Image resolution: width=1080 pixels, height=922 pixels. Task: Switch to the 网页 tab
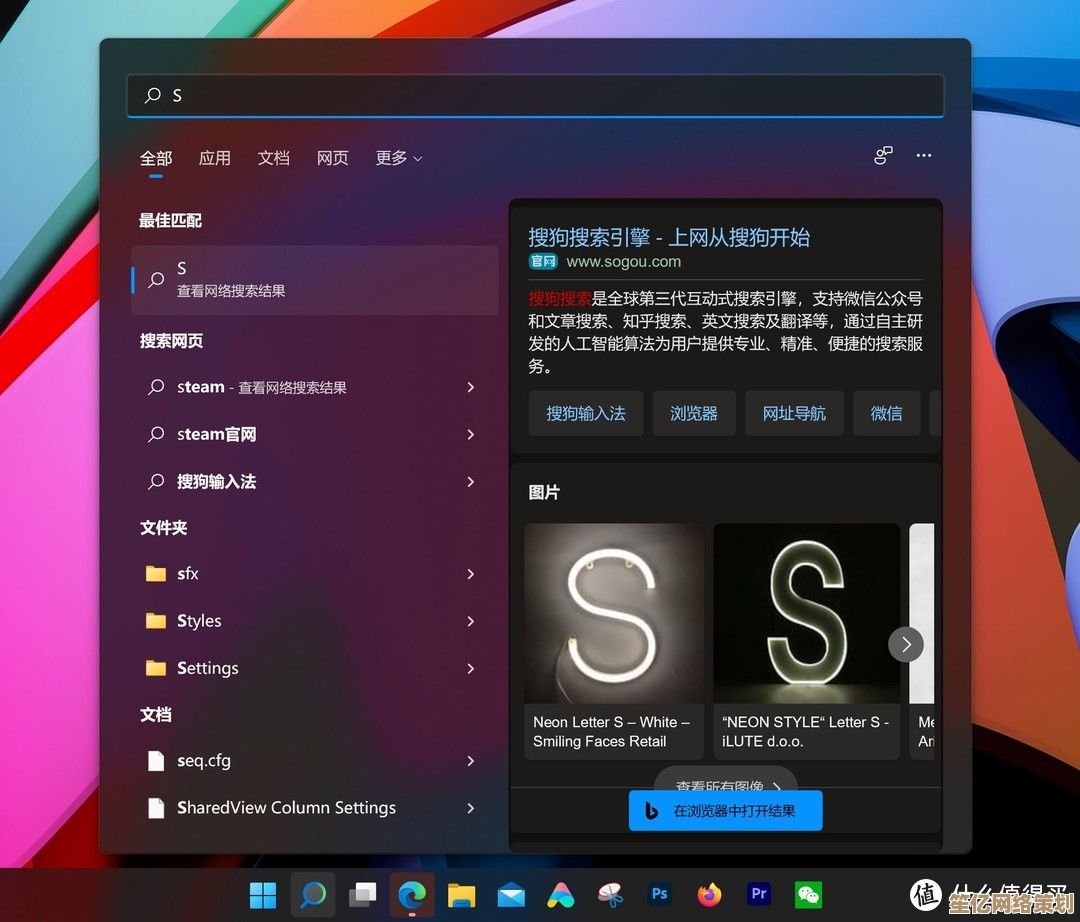(333, 158)
